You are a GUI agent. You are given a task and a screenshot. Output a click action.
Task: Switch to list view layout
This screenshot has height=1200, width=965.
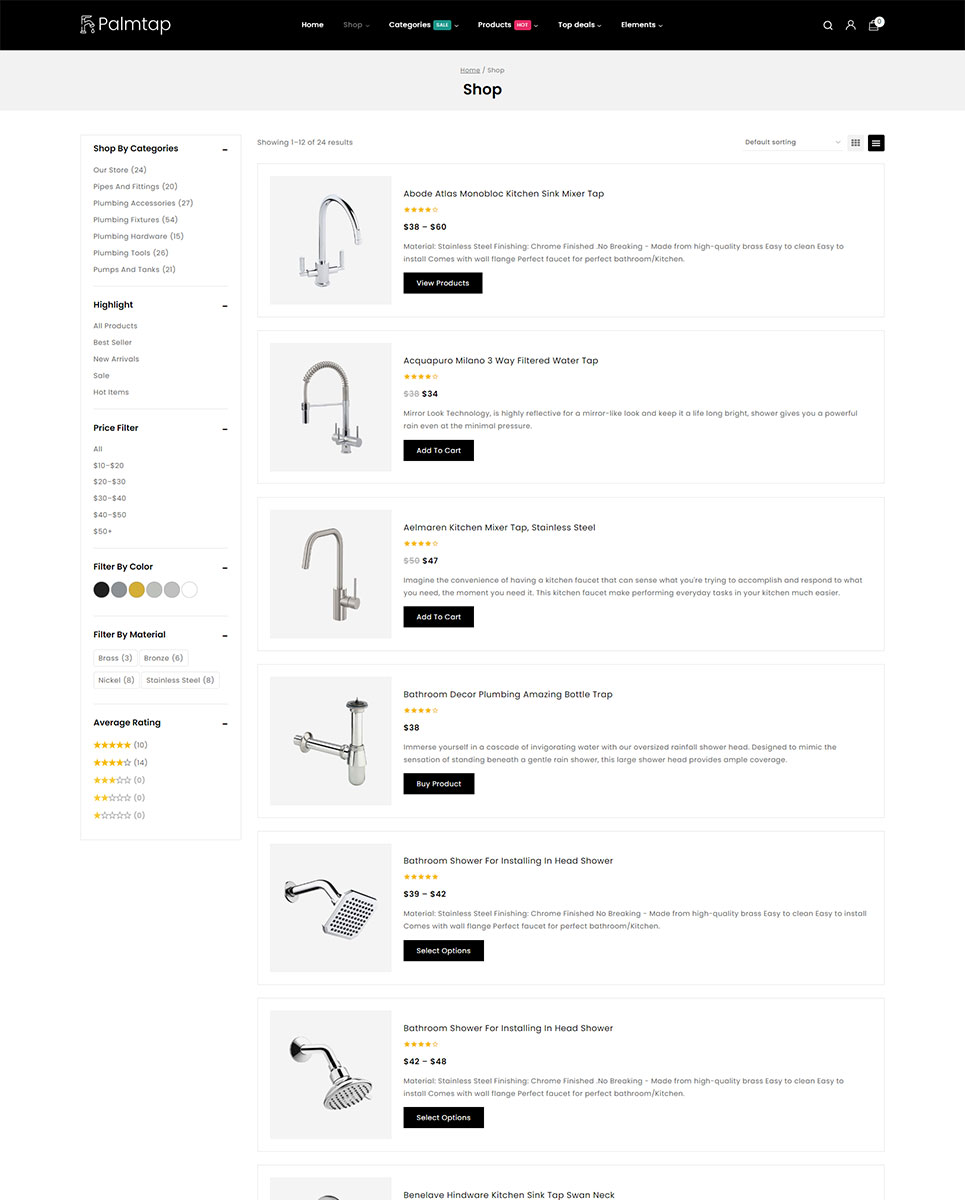pos(876,143)
